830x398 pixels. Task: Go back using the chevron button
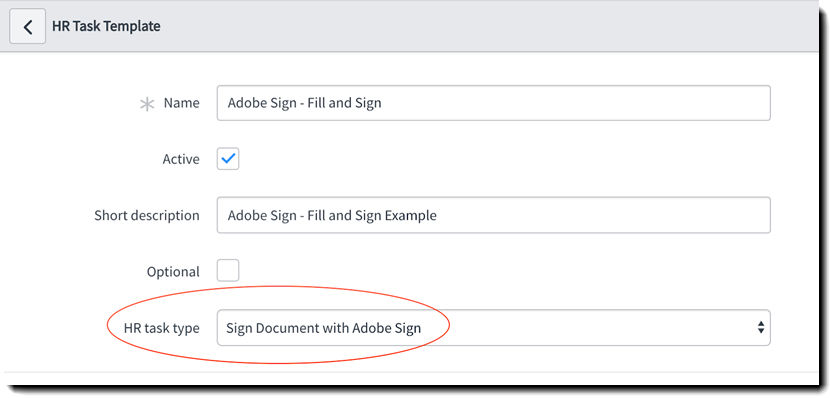28,26
